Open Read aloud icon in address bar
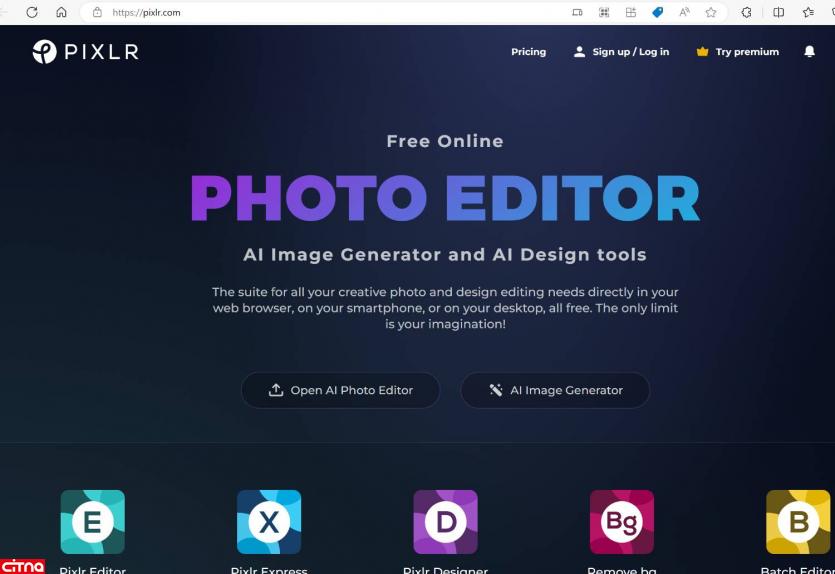This screenshot has height=574, width=835. (685, 12)
